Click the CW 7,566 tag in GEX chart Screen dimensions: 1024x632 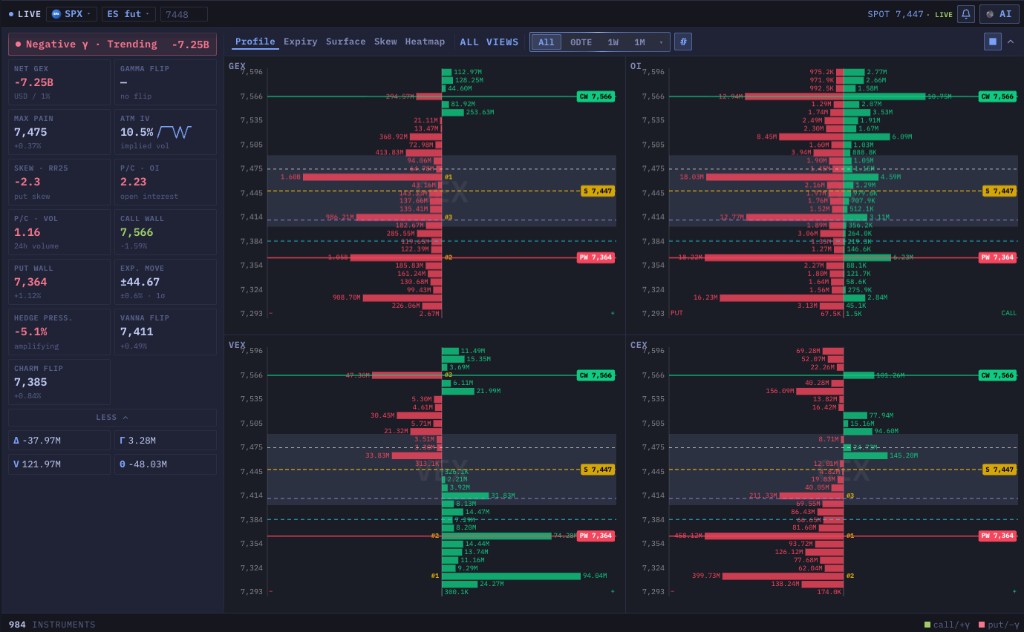pyautogui.click(x=596, y=97)
